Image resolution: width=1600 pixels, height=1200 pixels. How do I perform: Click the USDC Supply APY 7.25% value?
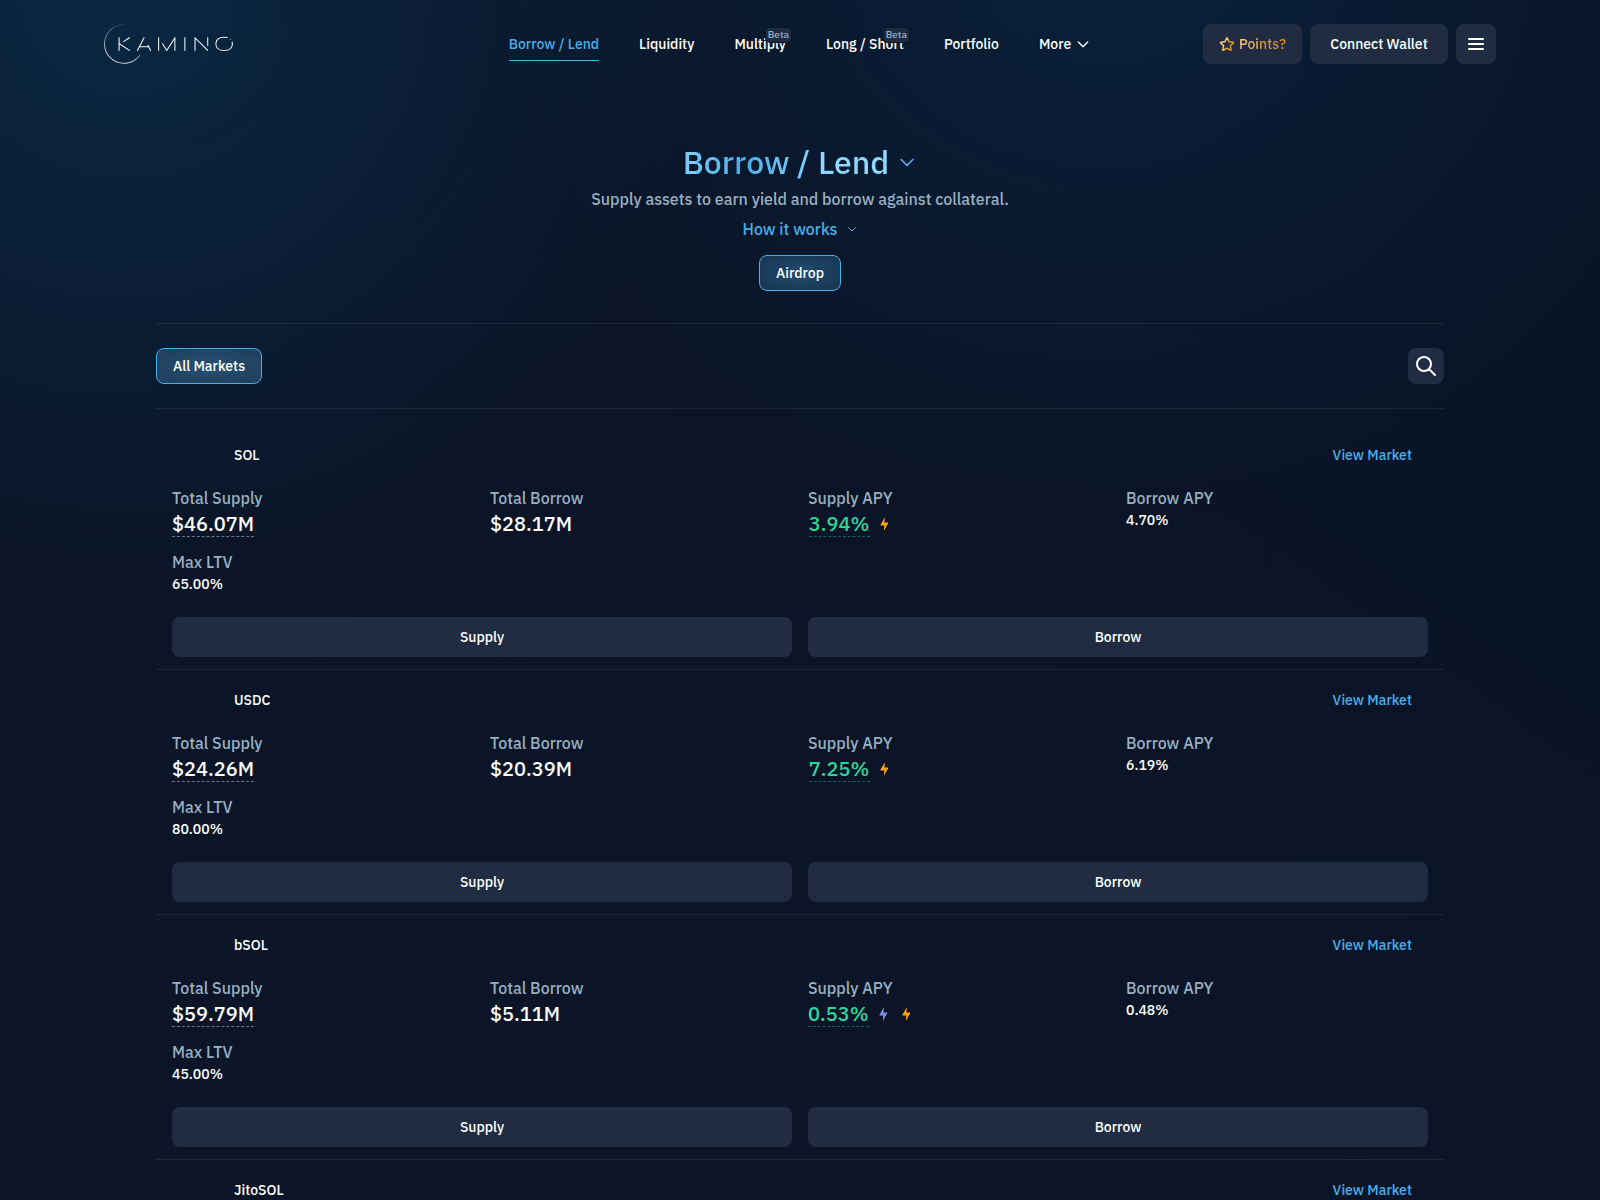839,769
